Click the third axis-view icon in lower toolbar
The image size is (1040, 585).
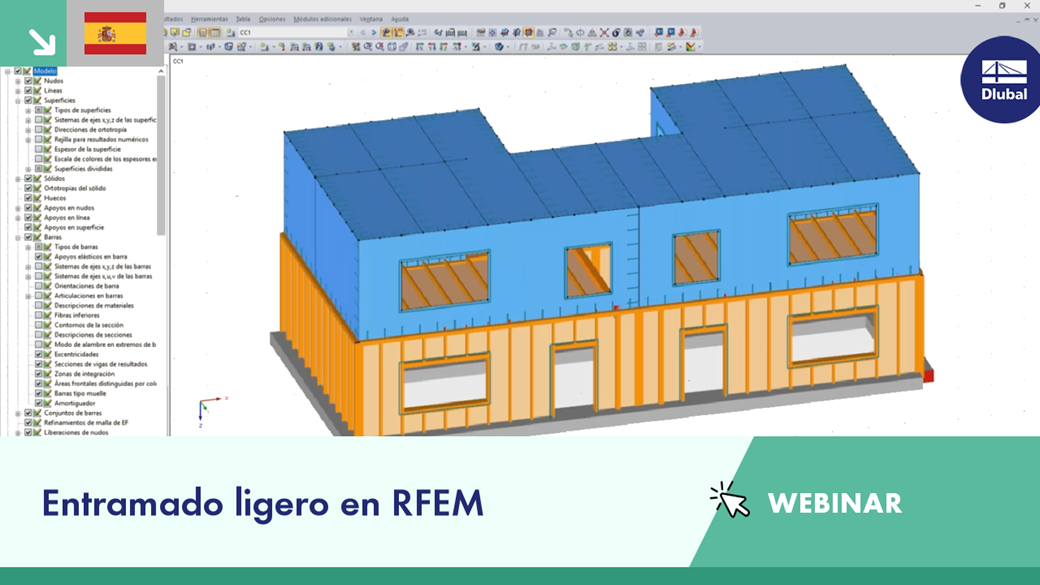(444, 47)
